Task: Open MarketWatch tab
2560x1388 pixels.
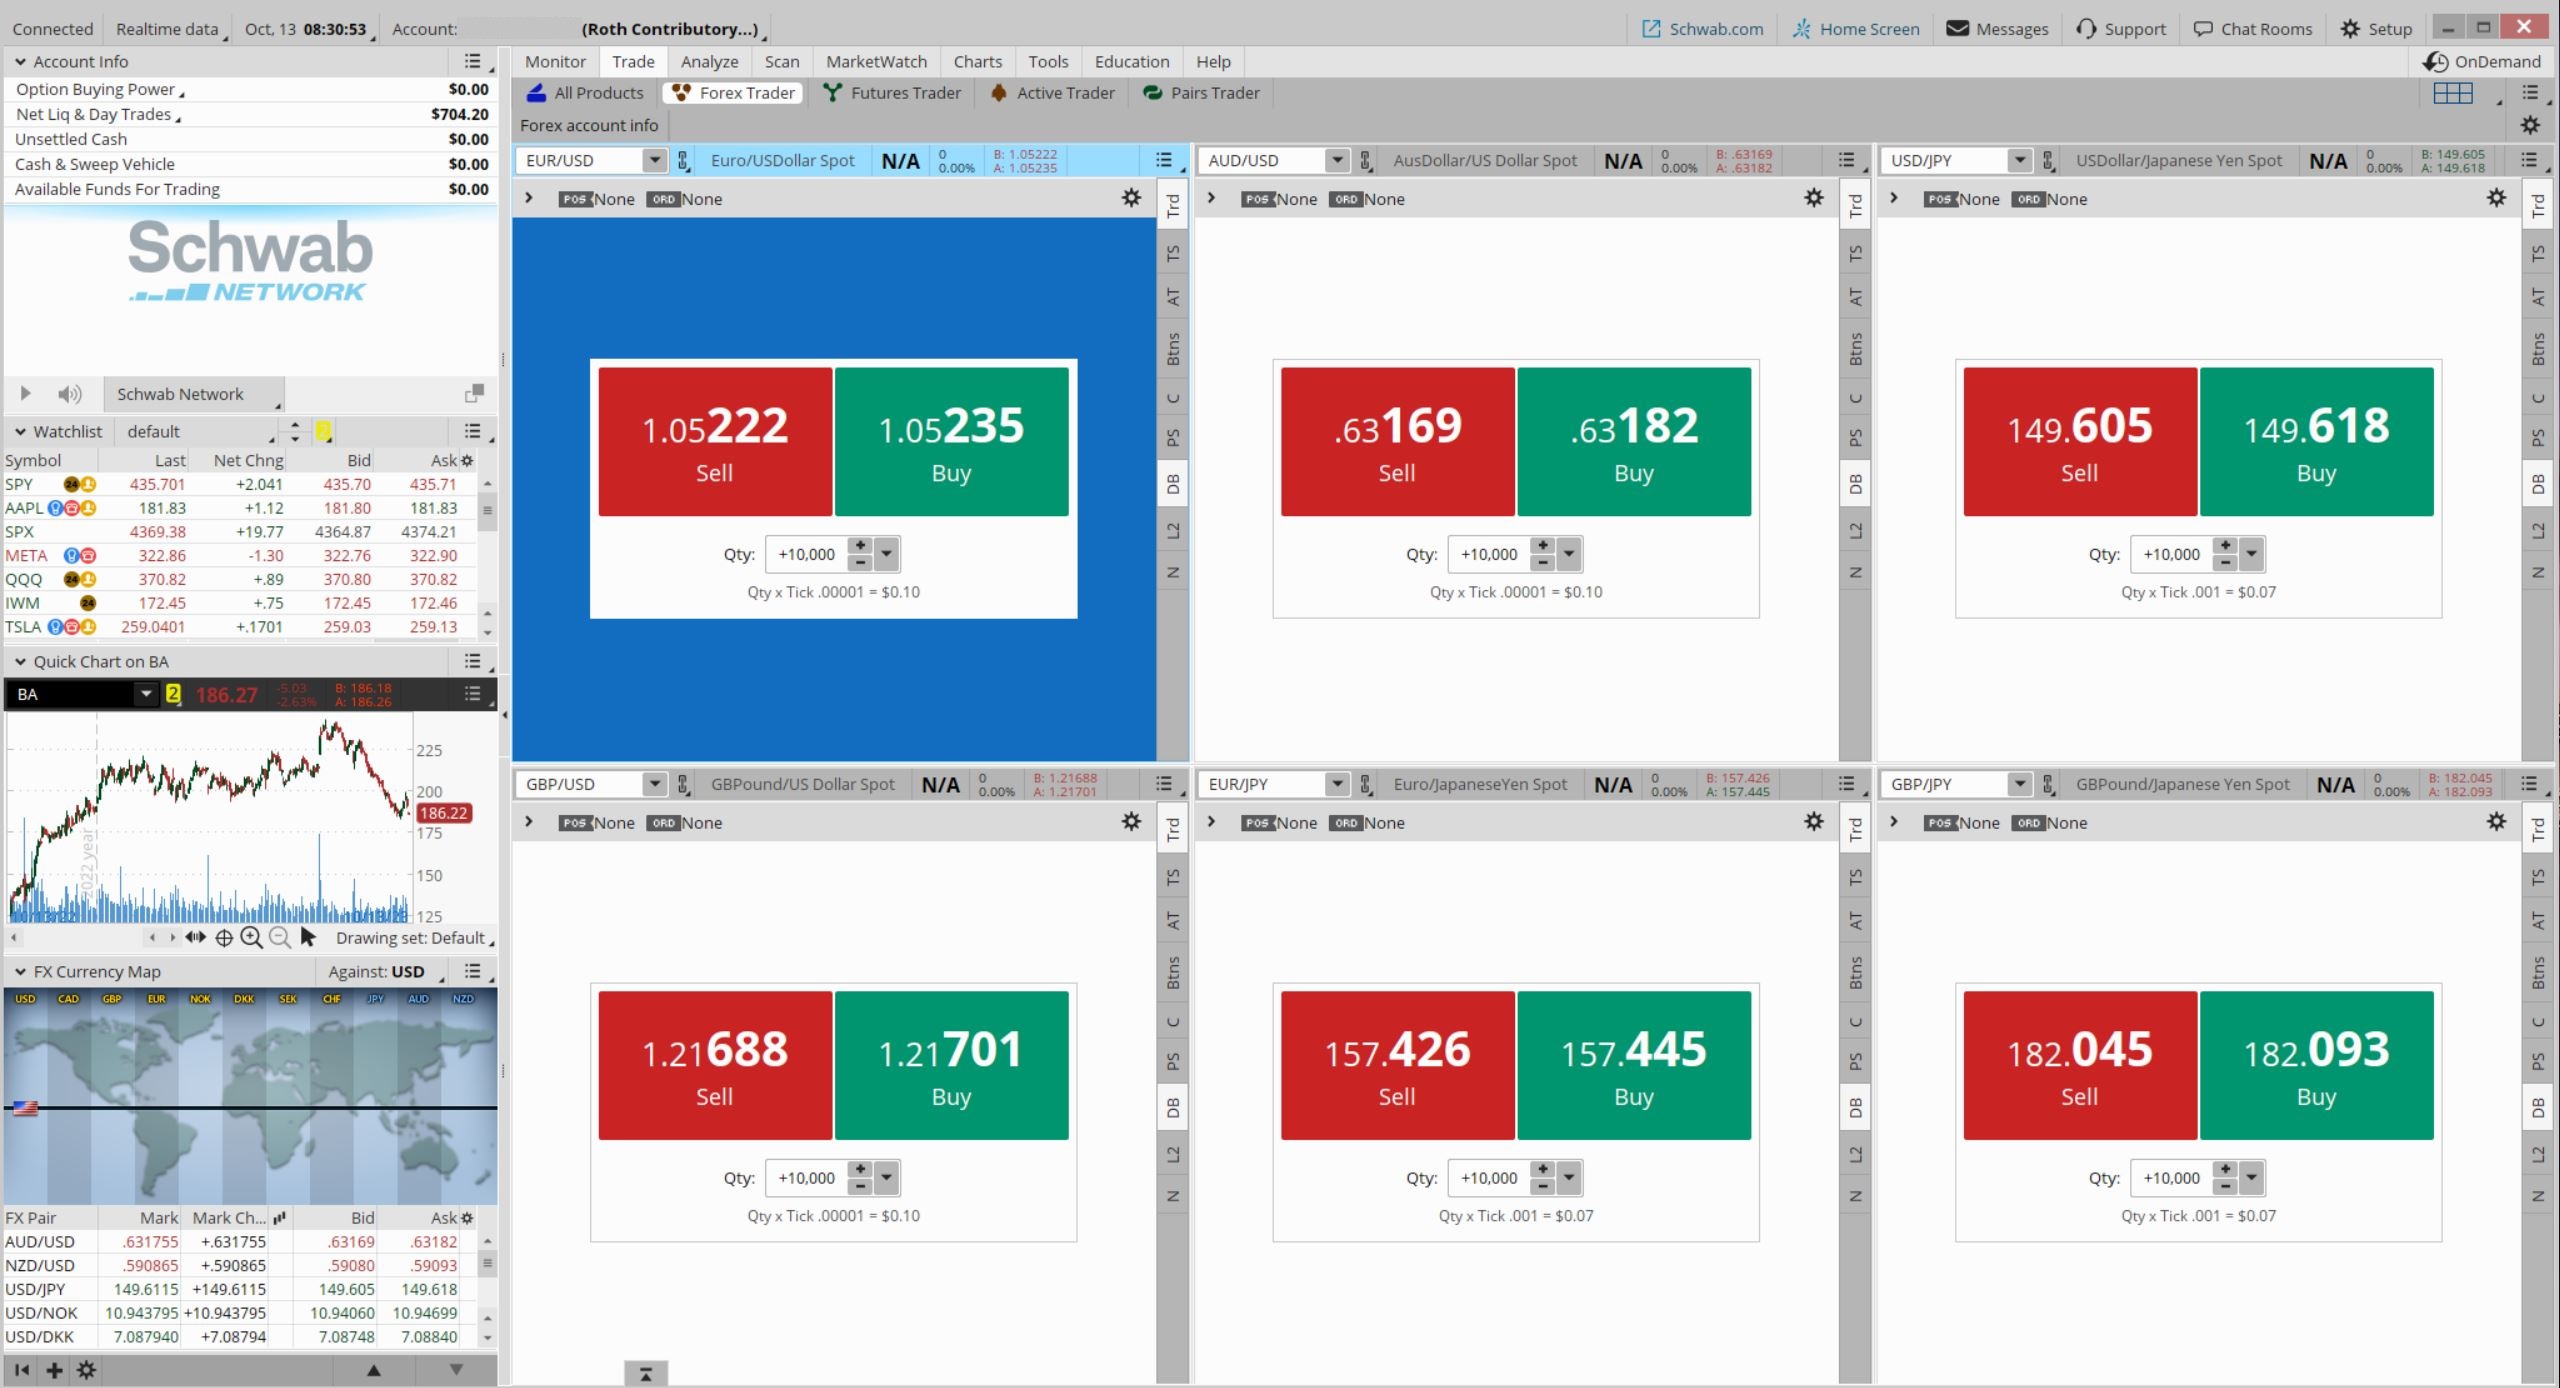Action: pos(877,62)
